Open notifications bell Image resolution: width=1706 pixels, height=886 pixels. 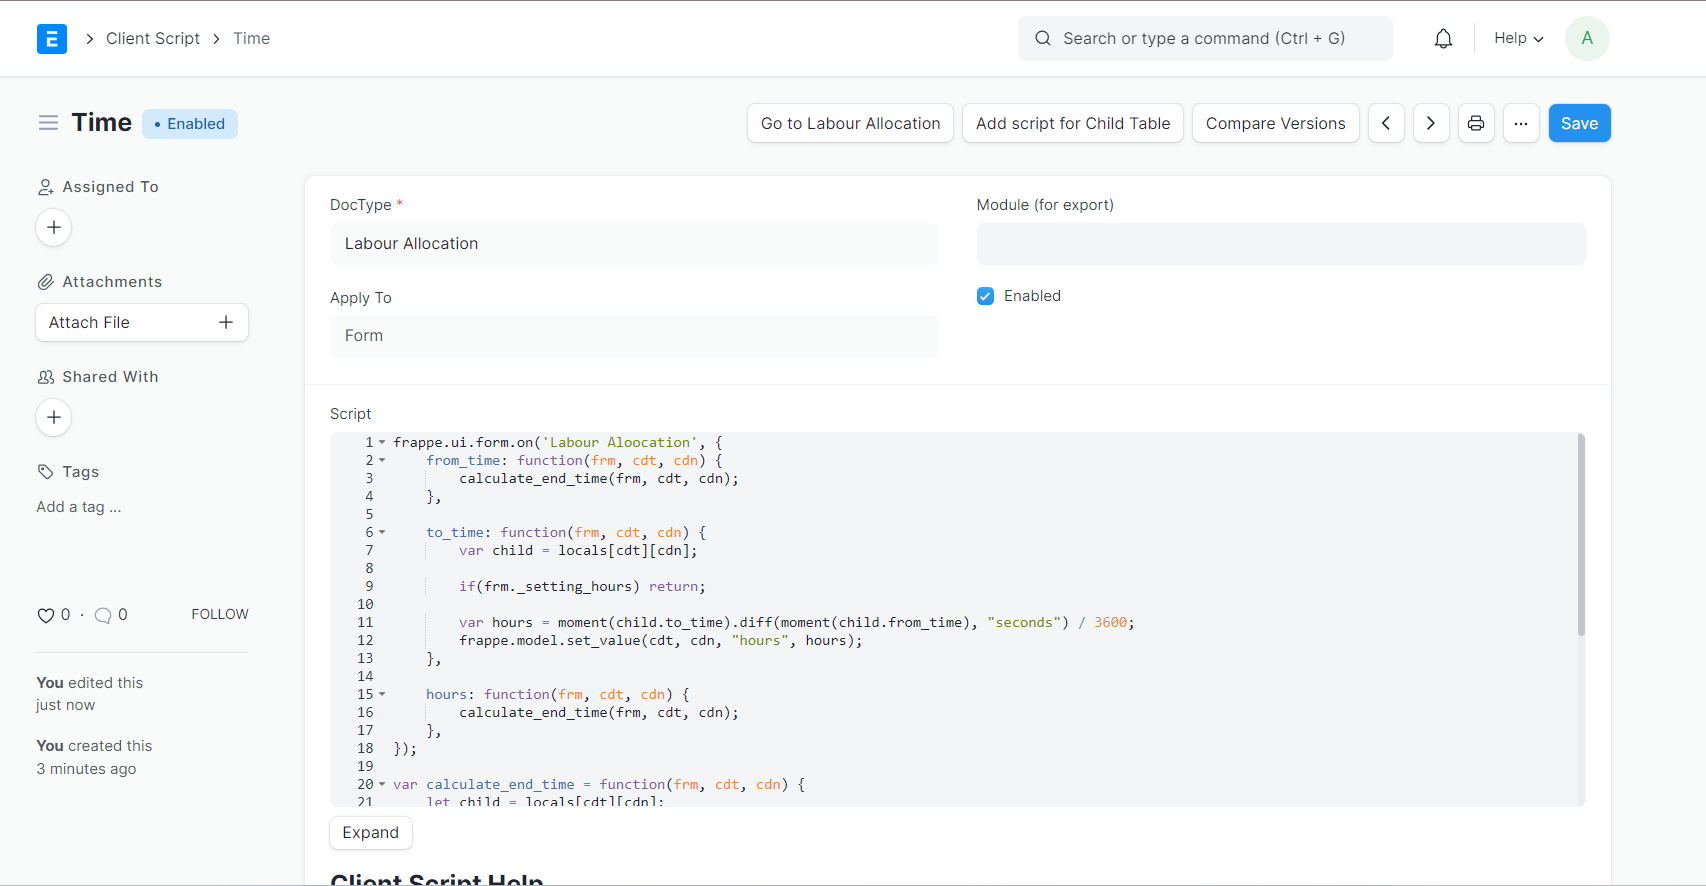click(1443, 38)
